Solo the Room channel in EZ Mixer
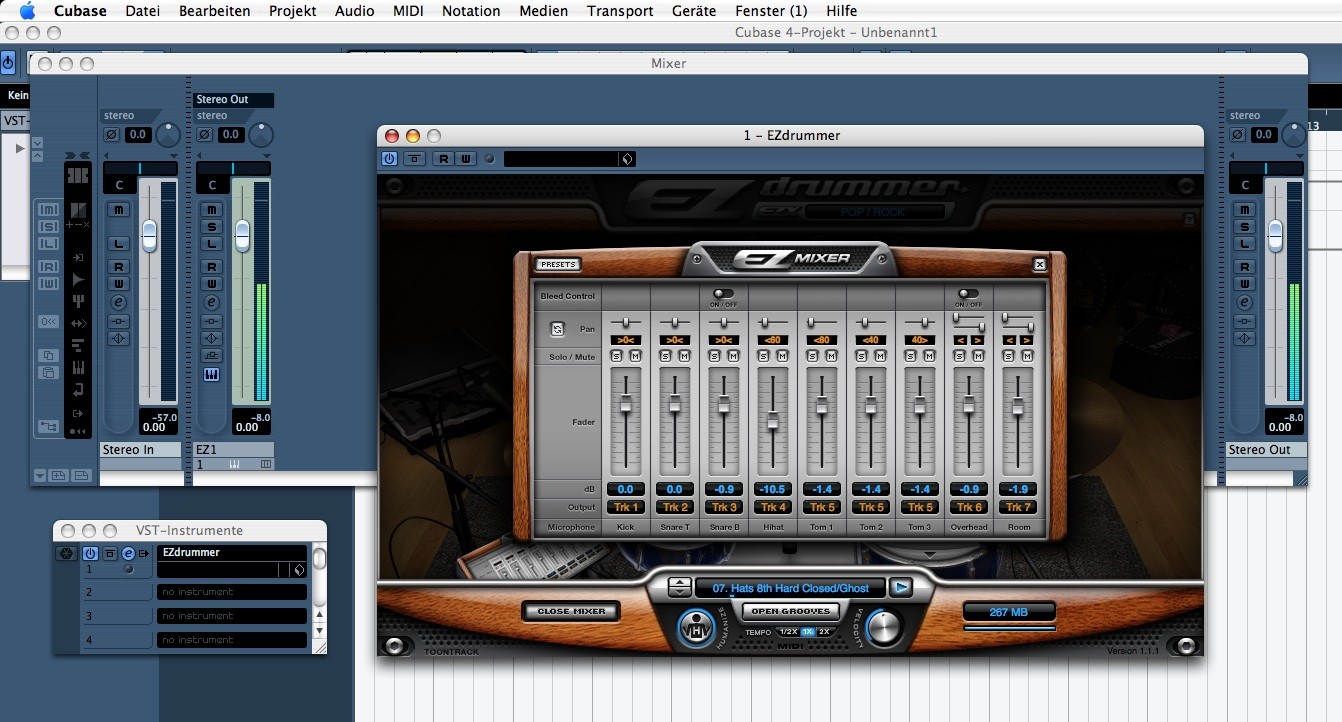The width and height of the screenshot is (1342, 722). (1010, 356)
